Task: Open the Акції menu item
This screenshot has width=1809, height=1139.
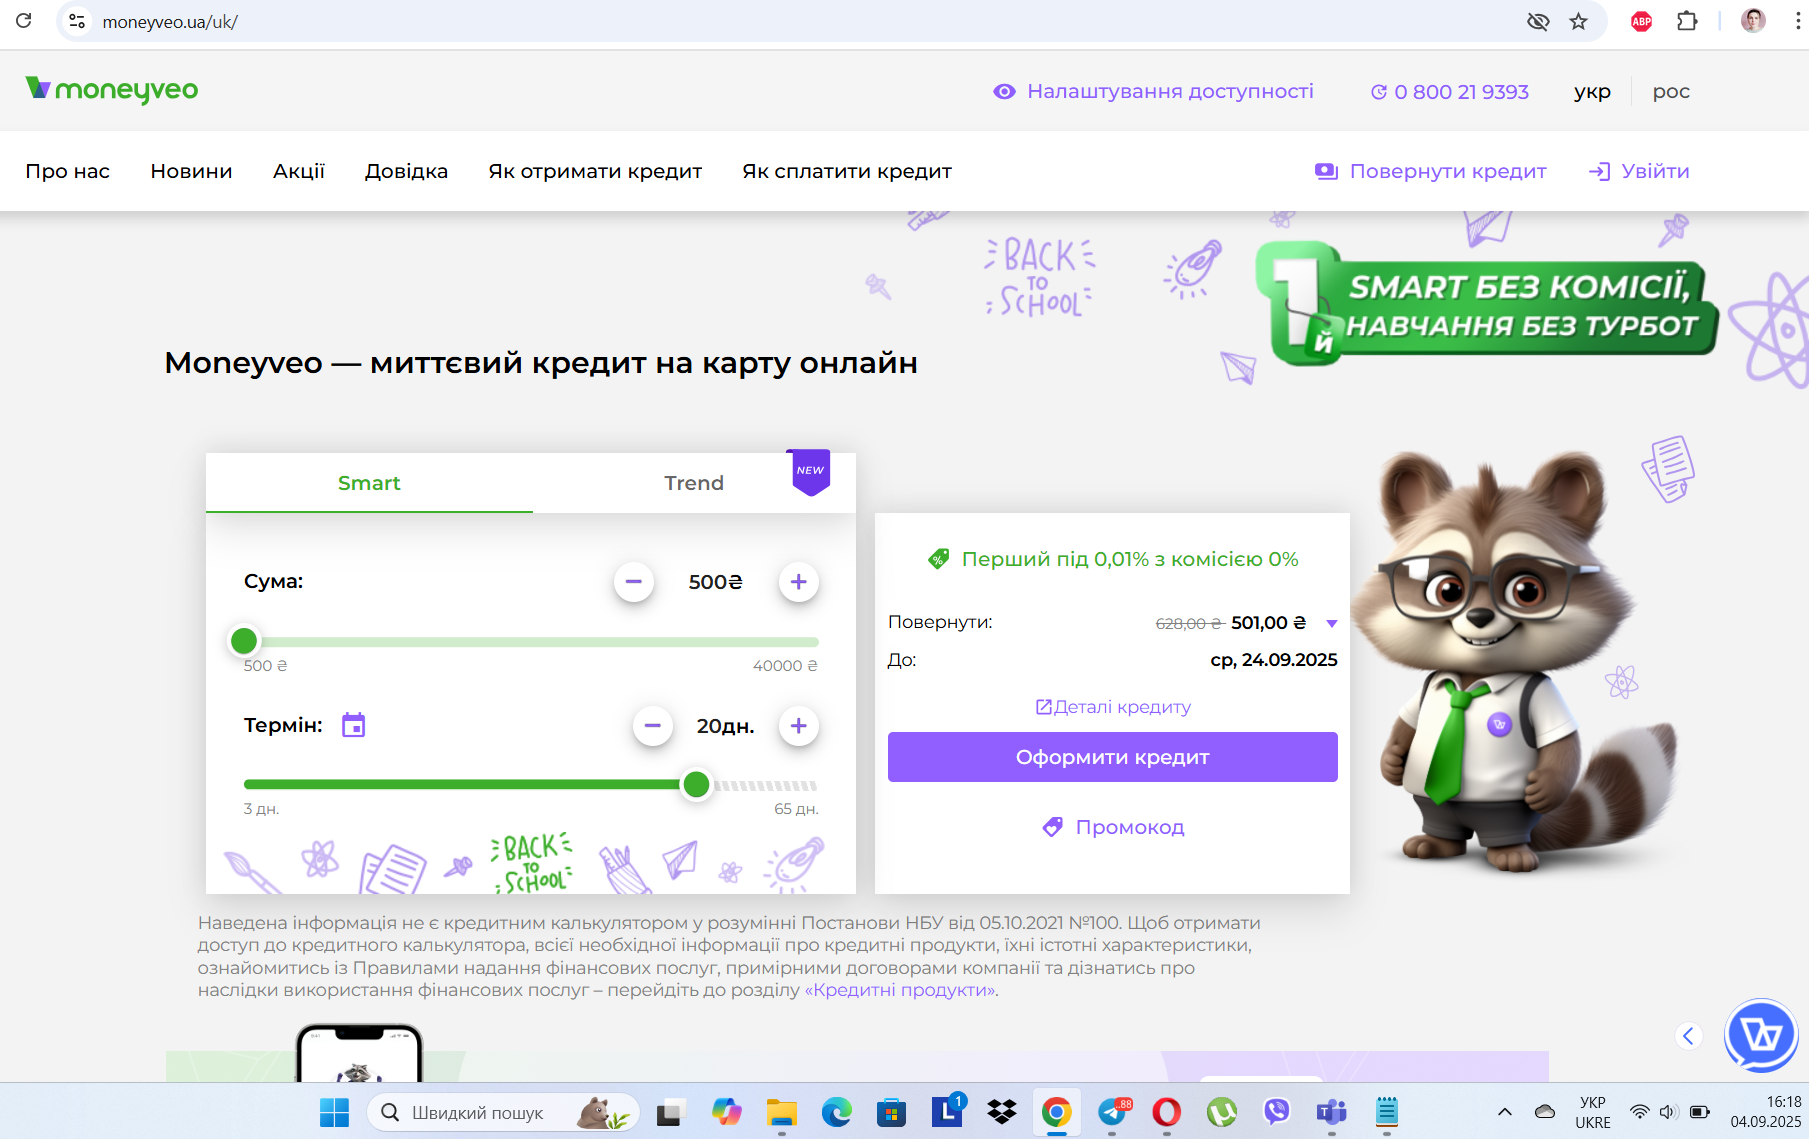Action: (299, 171)
